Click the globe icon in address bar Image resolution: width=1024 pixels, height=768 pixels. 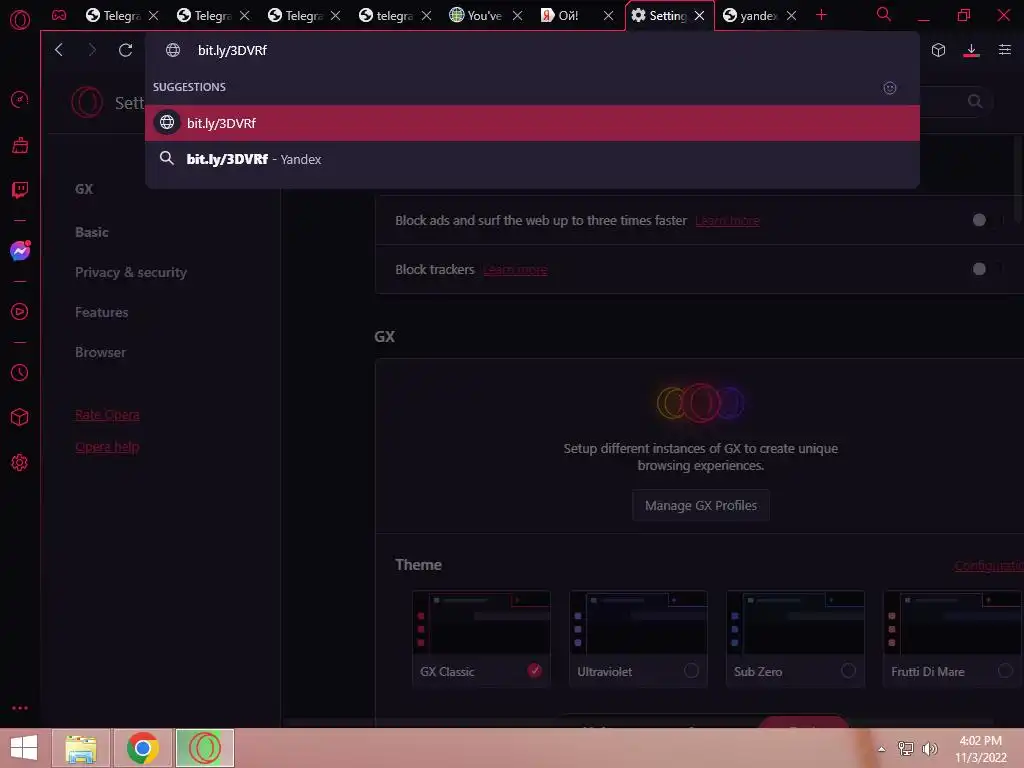[x=172, y=50]
